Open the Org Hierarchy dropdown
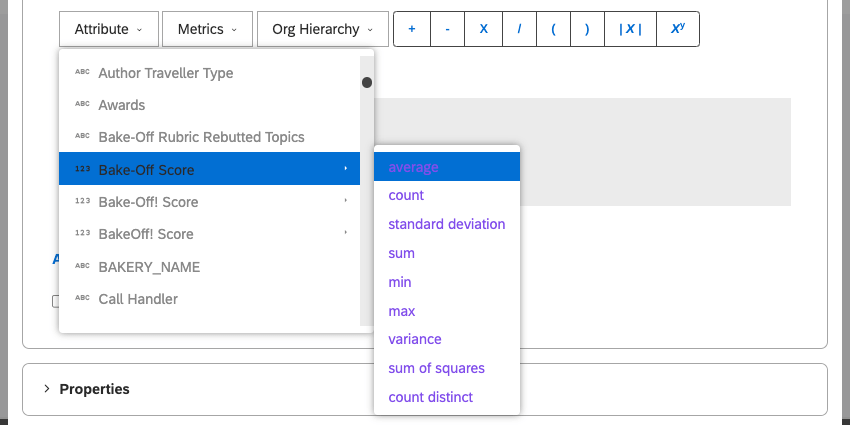This screenshot has width=850, height=425. tap(322, 29)
